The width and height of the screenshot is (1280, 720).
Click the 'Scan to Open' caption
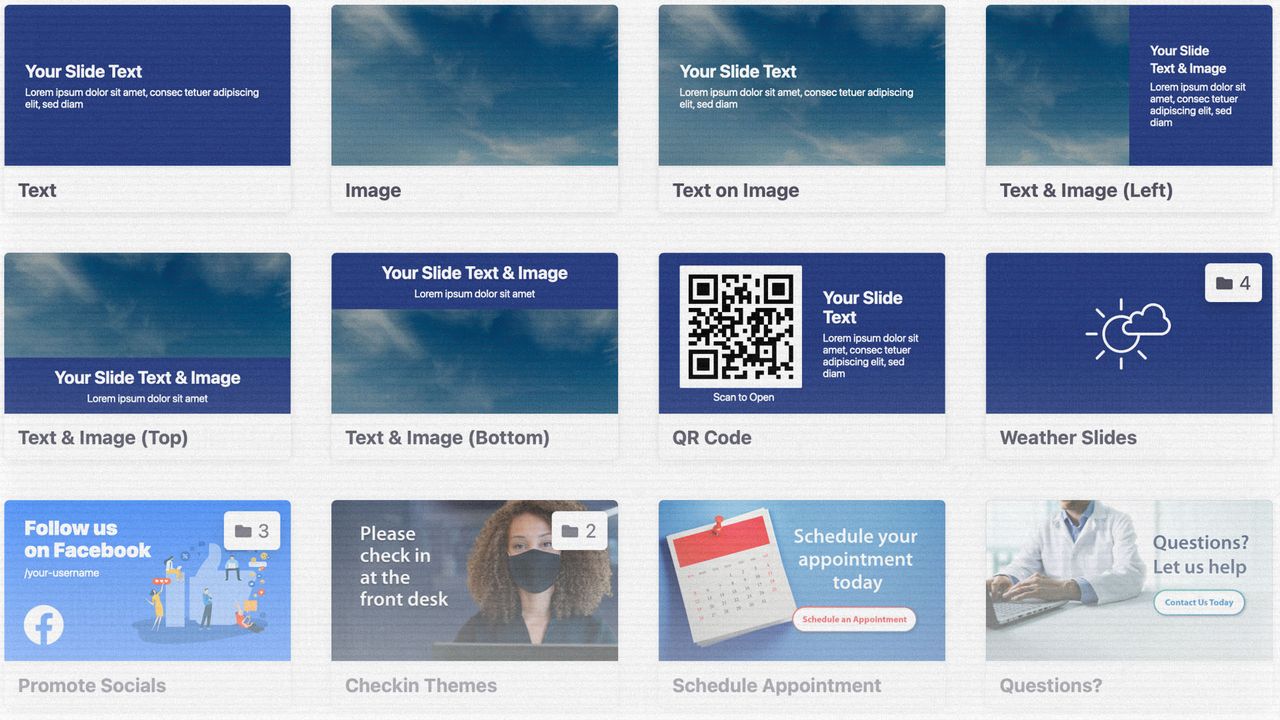click(743, 397)
